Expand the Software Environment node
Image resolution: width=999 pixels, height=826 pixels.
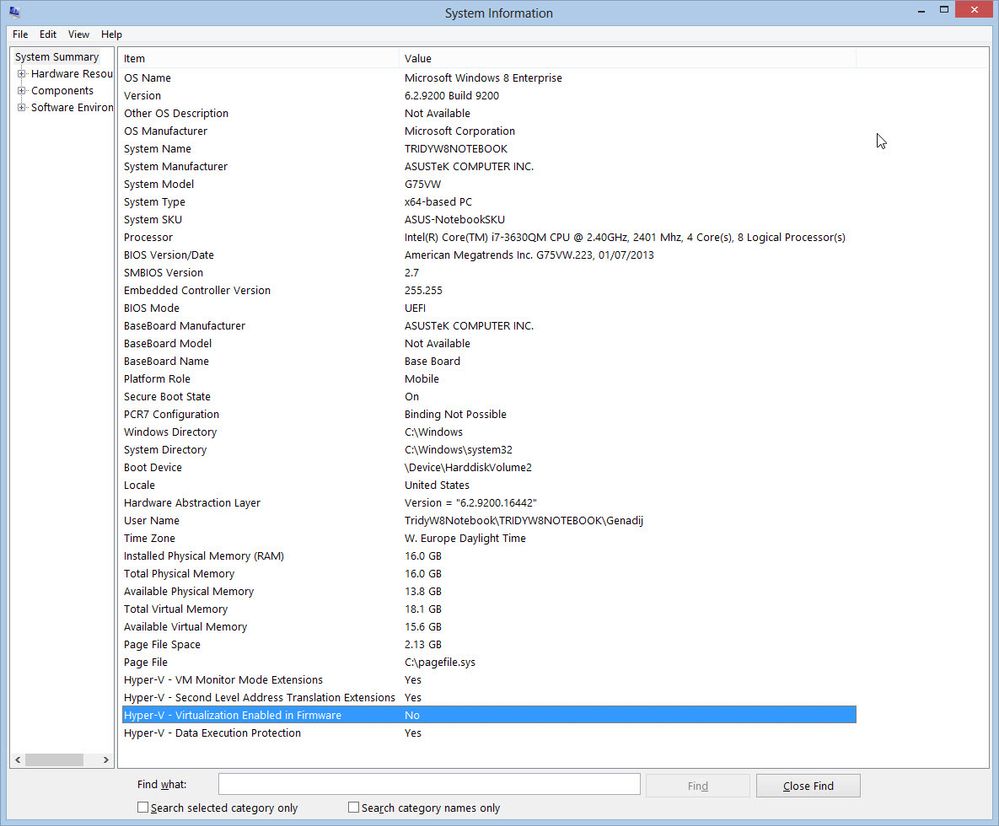22,107
